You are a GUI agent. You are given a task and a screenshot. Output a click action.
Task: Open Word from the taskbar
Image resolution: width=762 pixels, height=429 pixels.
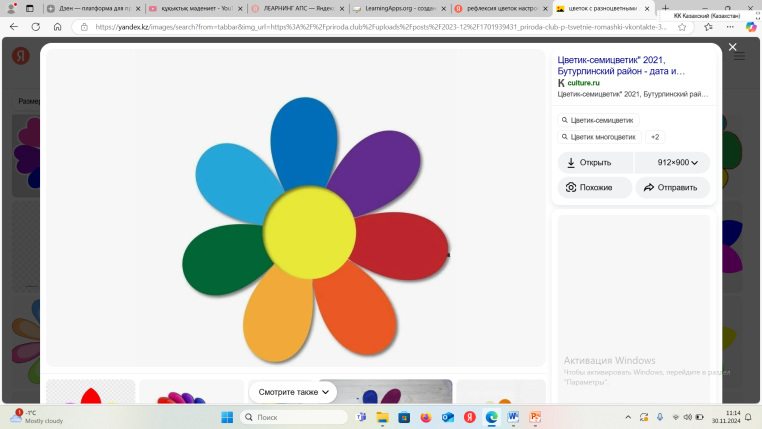[513, 417]
